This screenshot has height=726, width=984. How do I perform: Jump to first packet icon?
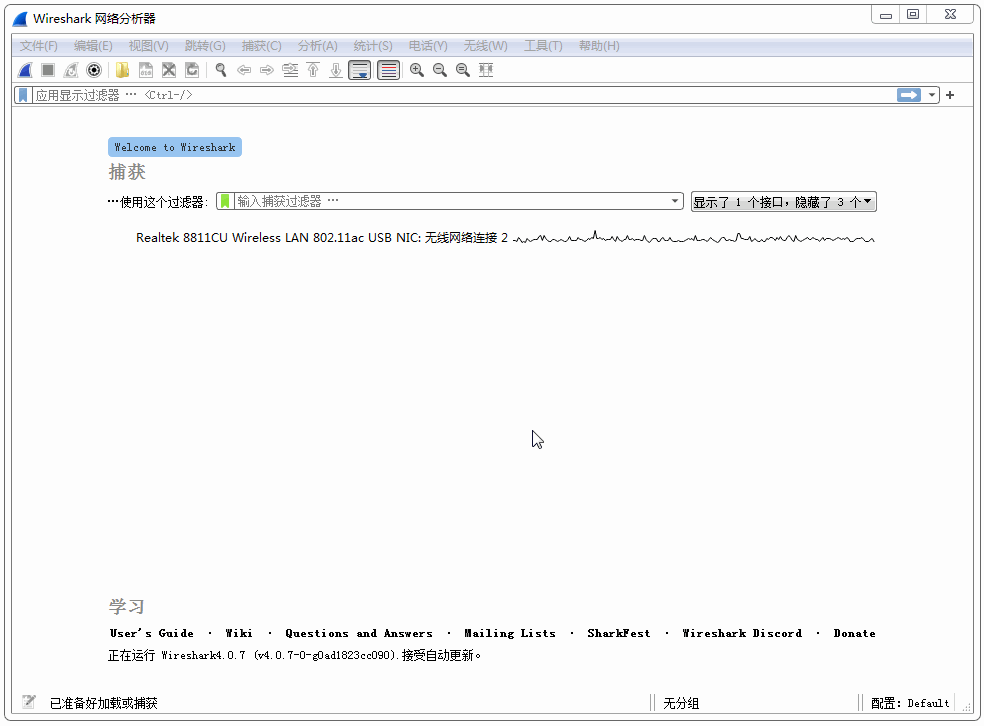(x=313, y=70)
